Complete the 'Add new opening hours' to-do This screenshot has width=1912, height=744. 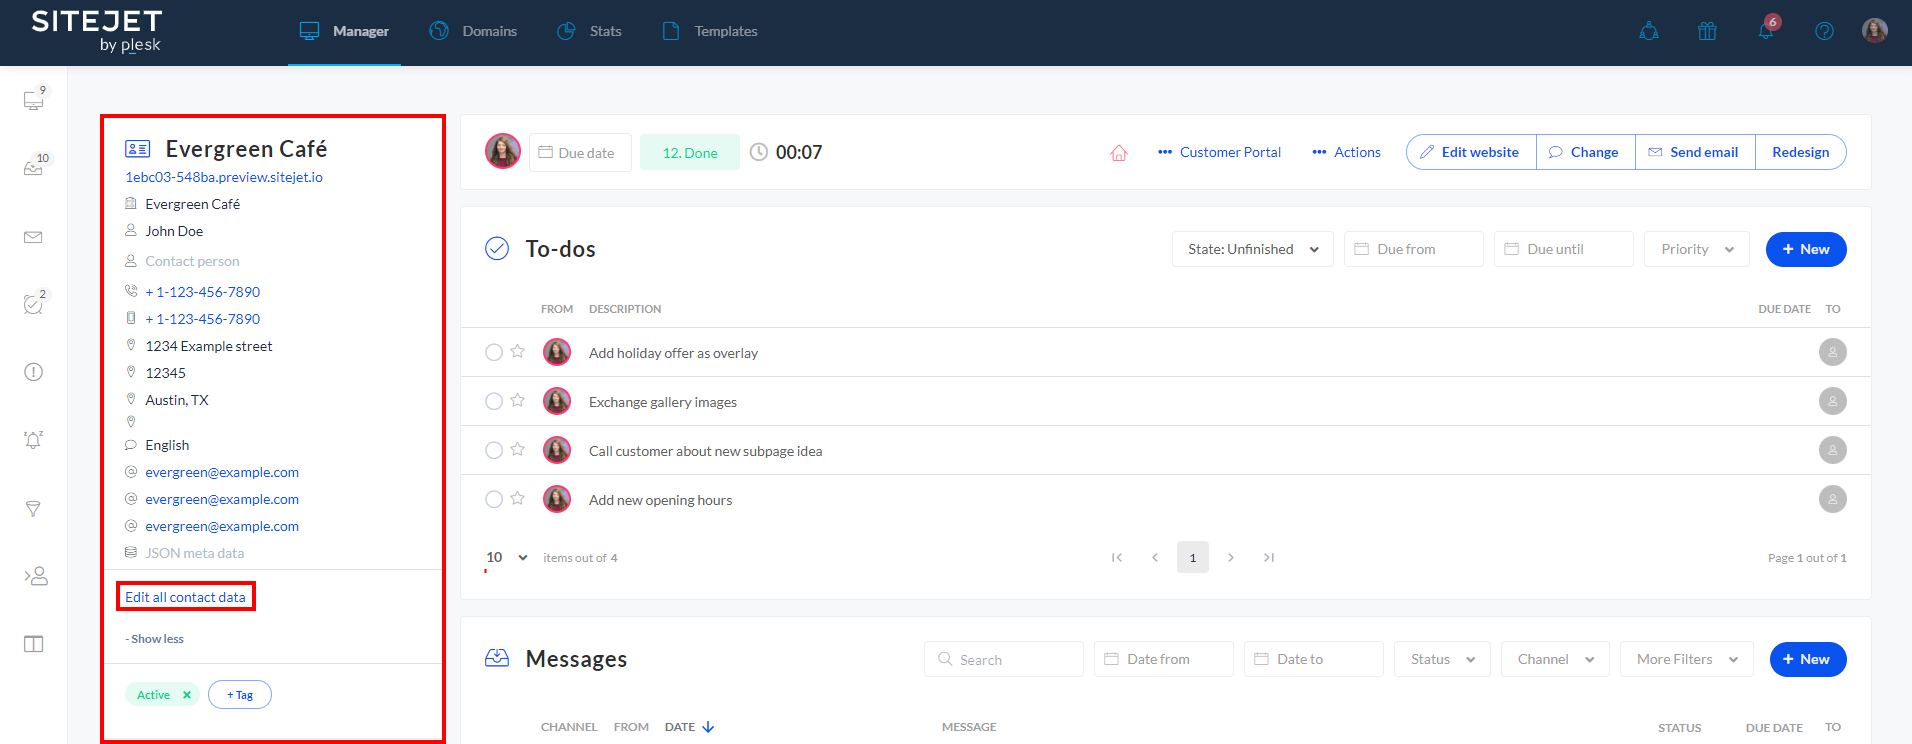[x=494, y=499]
